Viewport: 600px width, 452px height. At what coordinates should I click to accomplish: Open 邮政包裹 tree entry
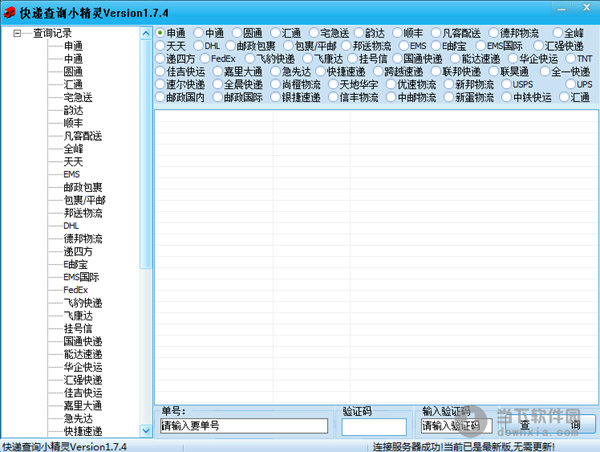83,187
